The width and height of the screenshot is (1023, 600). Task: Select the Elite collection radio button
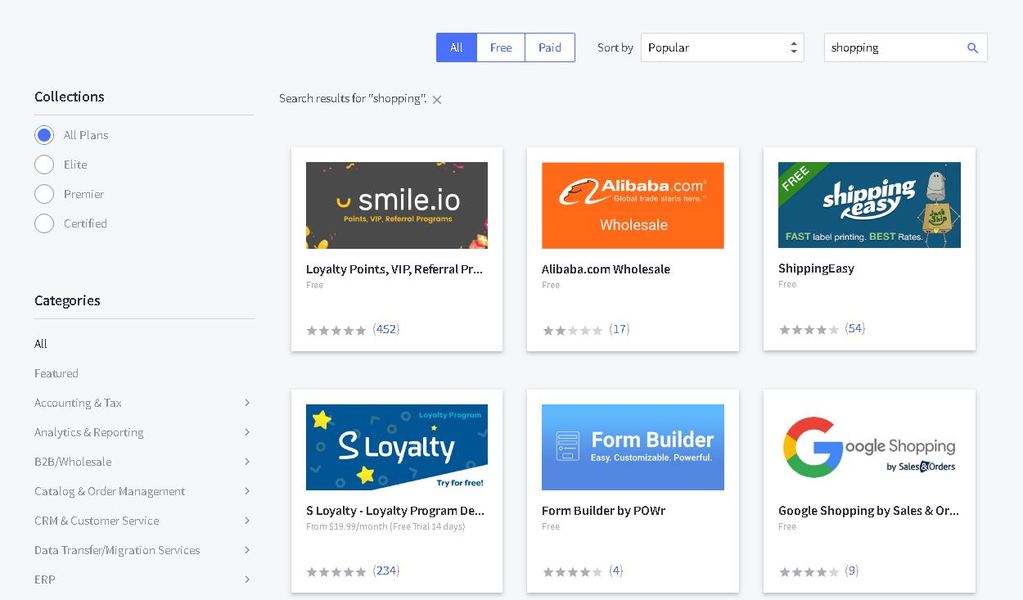(x=44, y=164)
